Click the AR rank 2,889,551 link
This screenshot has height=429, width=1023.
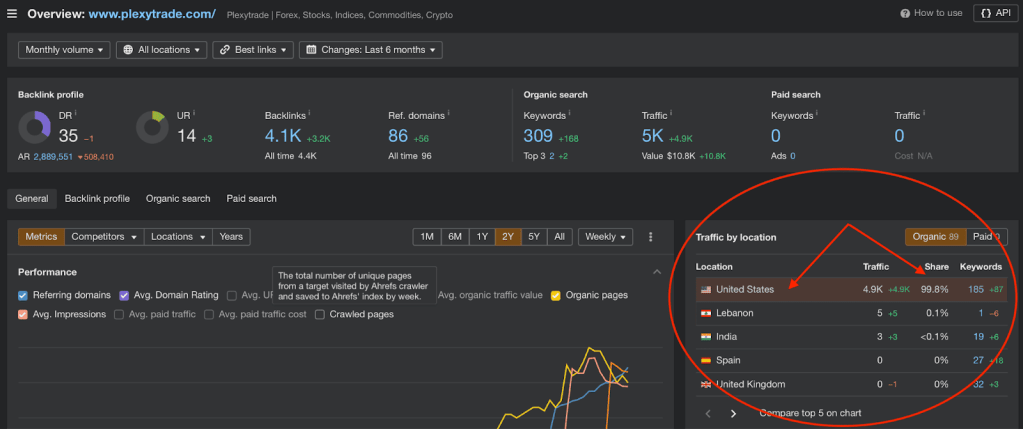53,156
